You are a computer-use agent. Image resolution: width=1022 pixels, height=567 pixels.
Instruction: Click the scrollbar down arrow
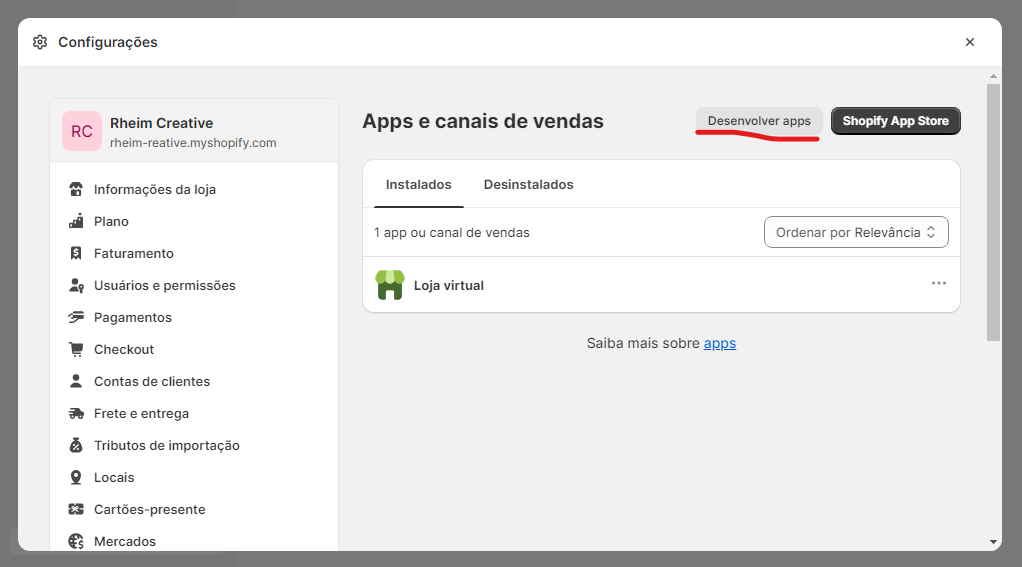click(x=993, y=542)
